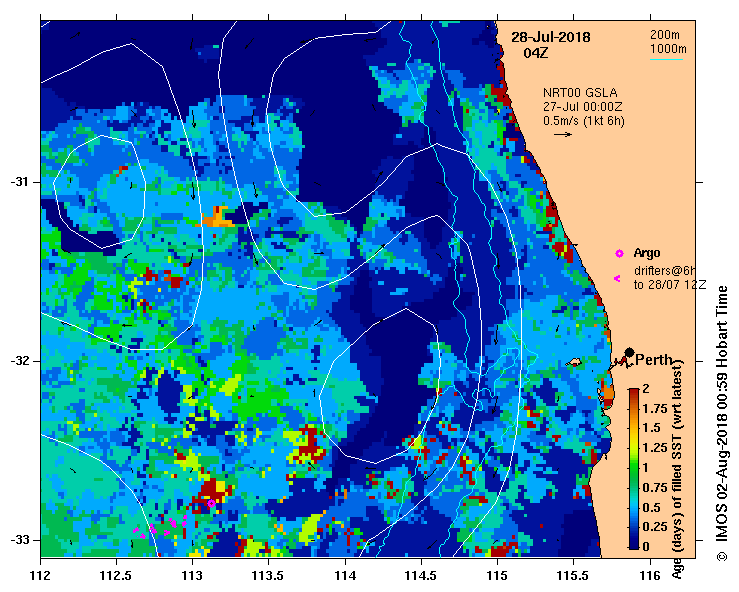Image resolution: width=739 pixels, height=592 pixels.
Task: Click the 1000m contour legend label
Action: (x=668, y=49)
